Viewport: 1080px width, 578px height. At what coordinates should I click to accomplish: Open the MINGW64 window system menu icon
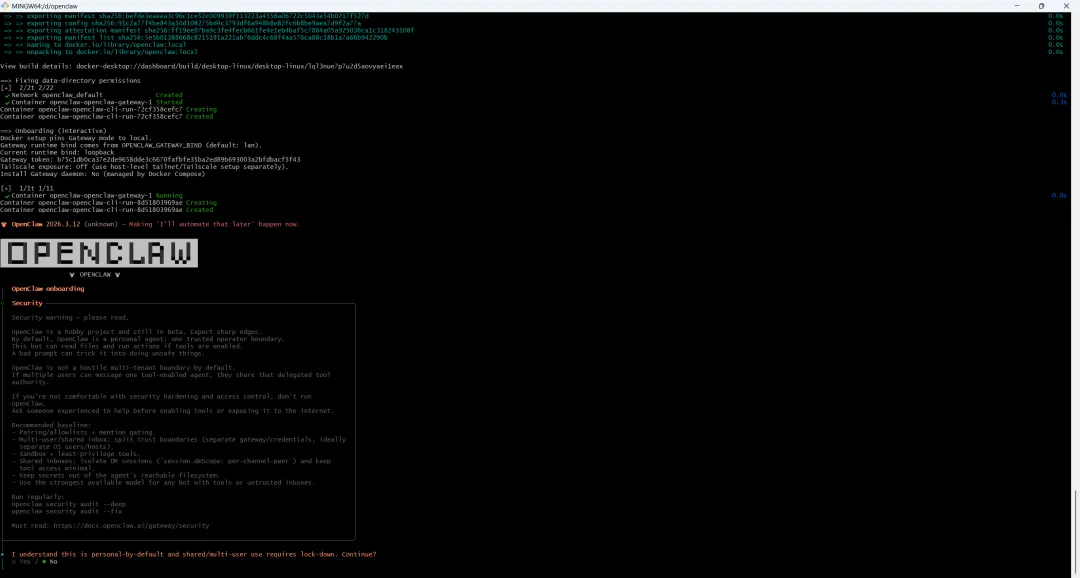(5, 6)
